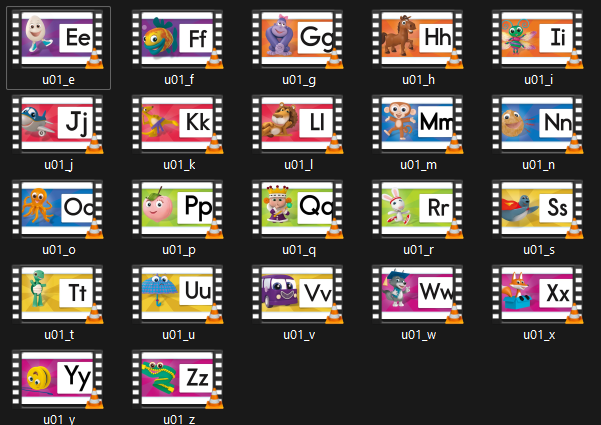Click the file name u01_h
The height and width of the screenshot is (425, 601).
tap(419, 80)
